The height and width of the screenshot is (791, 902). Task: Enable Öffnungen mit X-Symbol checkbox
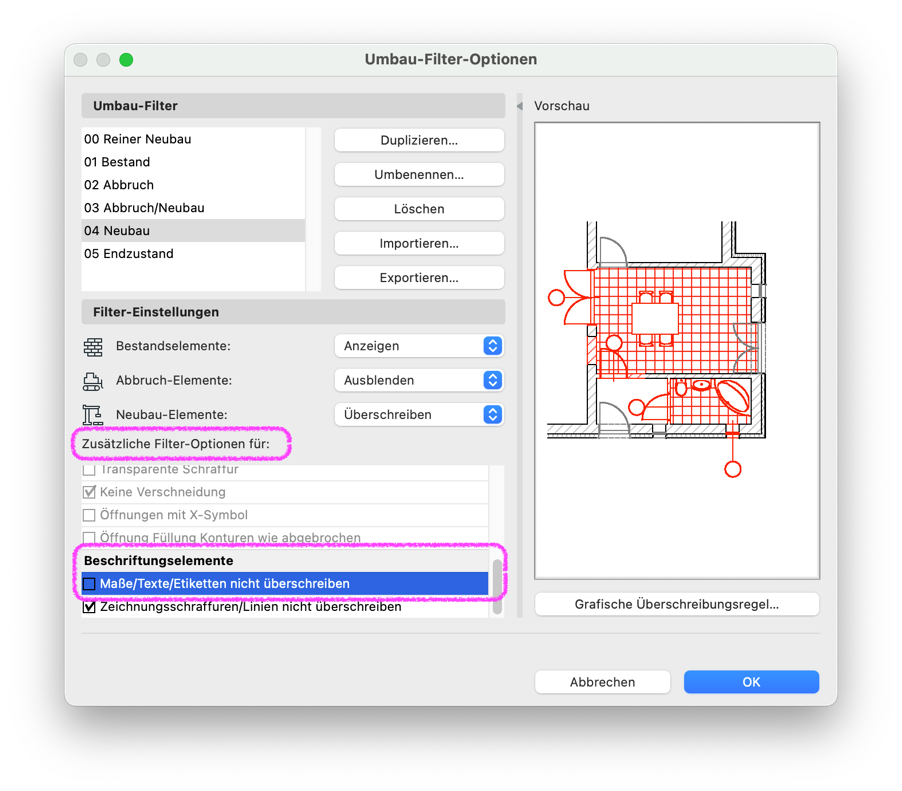(89, 515)
